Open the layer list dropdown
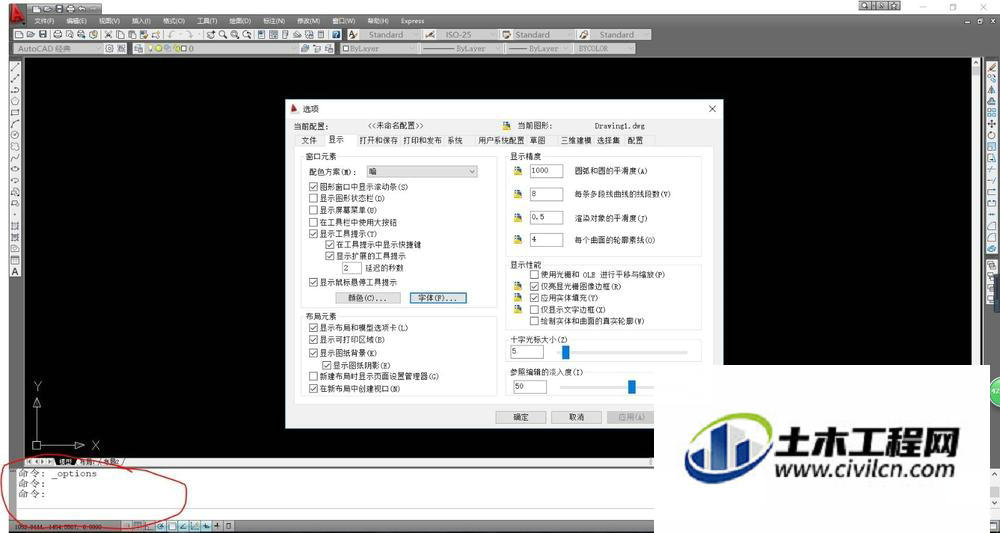Viewport: 1000px width, 533px height. coord(223,48)
